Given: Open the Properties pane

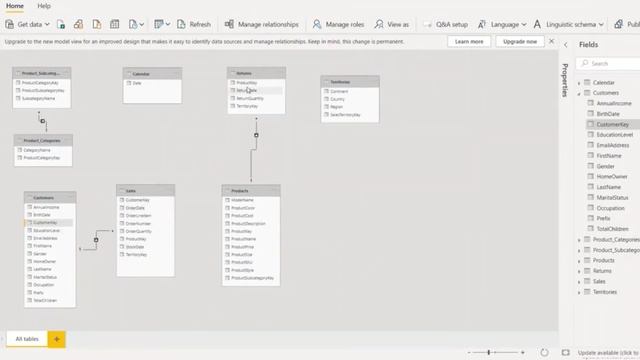Looking at the screenshot, I should coord(565,80).
